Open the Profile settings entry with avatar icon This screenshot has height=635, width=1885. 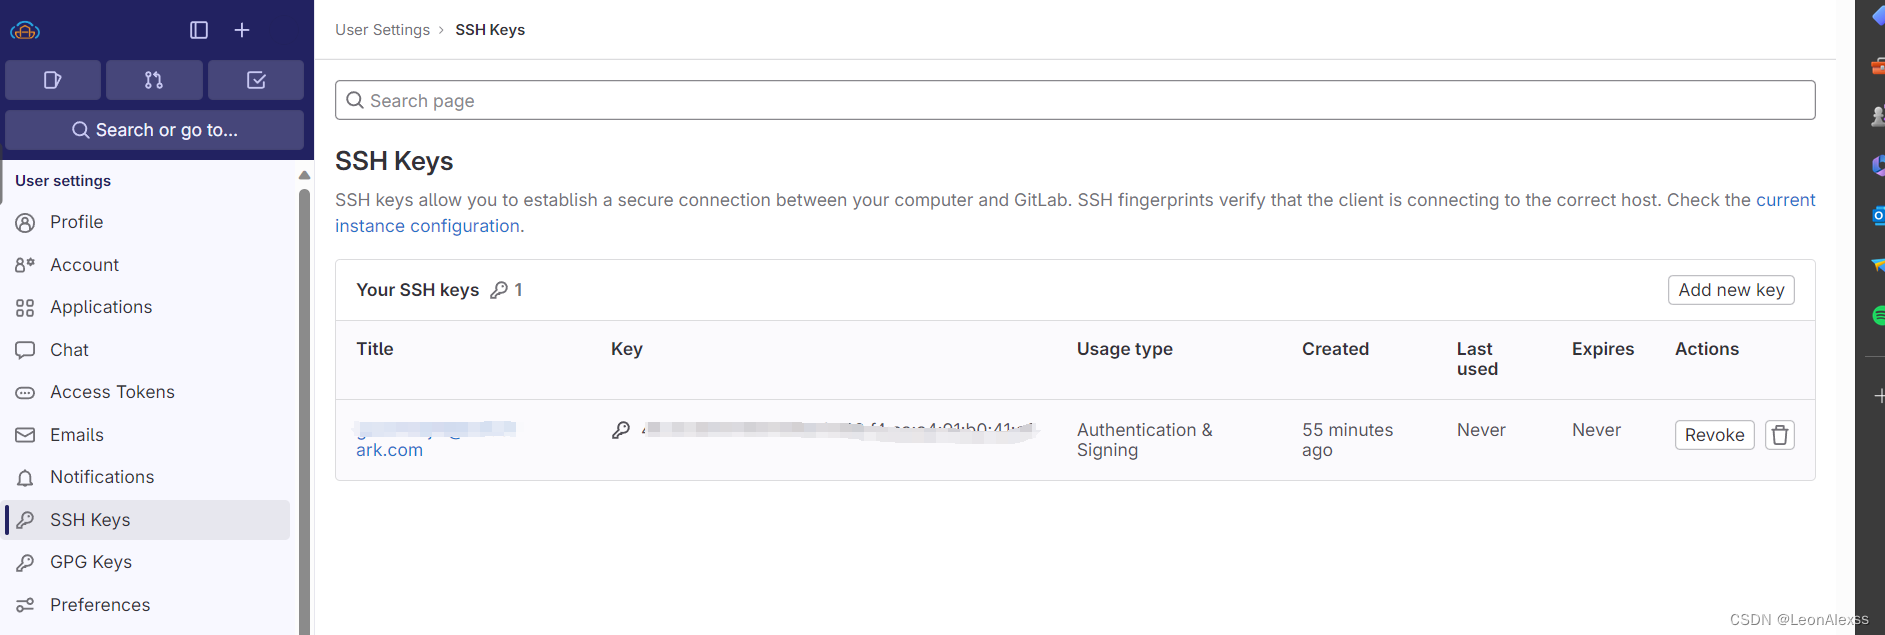tap(76, 221)
